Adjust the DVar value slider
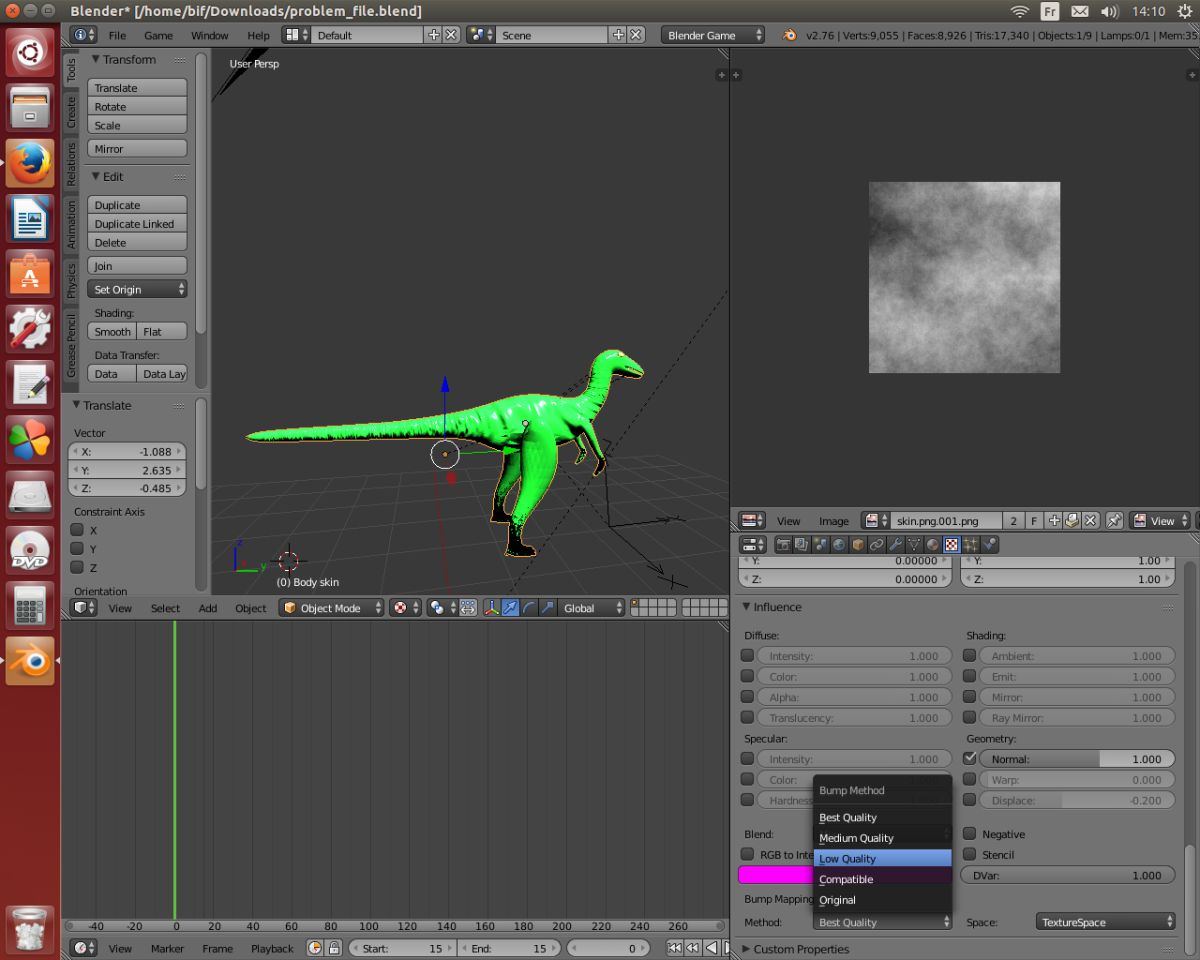Image resolution: width=1200 pixels, height=960 pixels. pyautogui.click(x=1067, y=875)
